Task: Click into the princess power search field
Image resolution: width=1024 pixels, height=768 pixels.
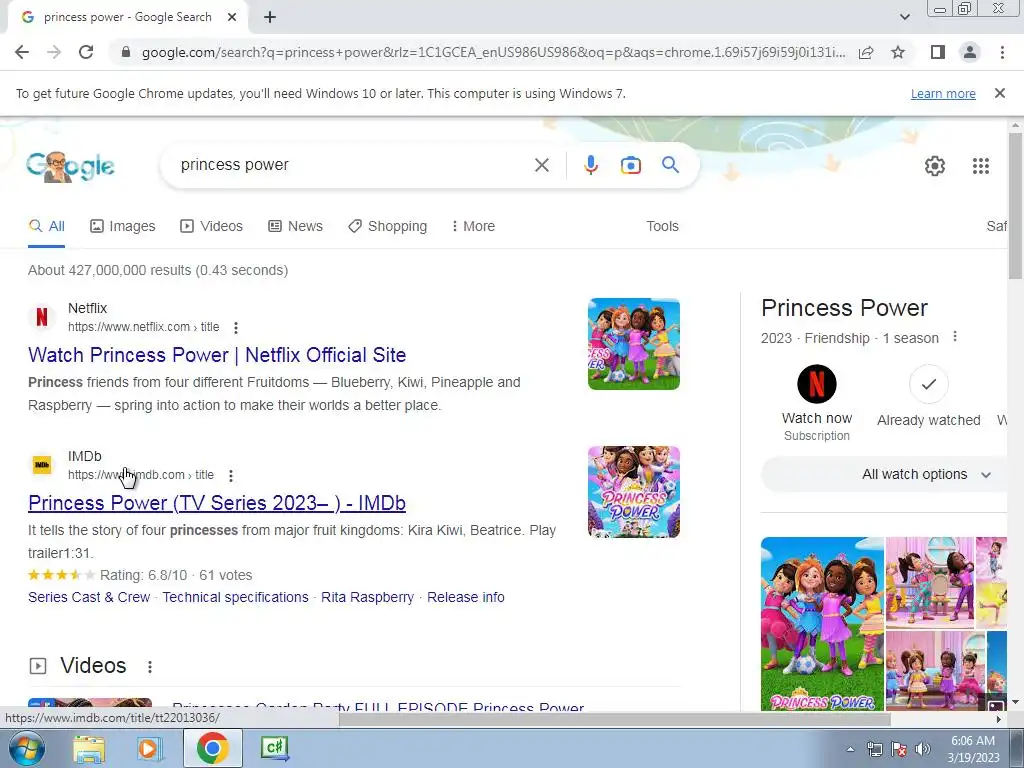Action: (x=353, y=165)
